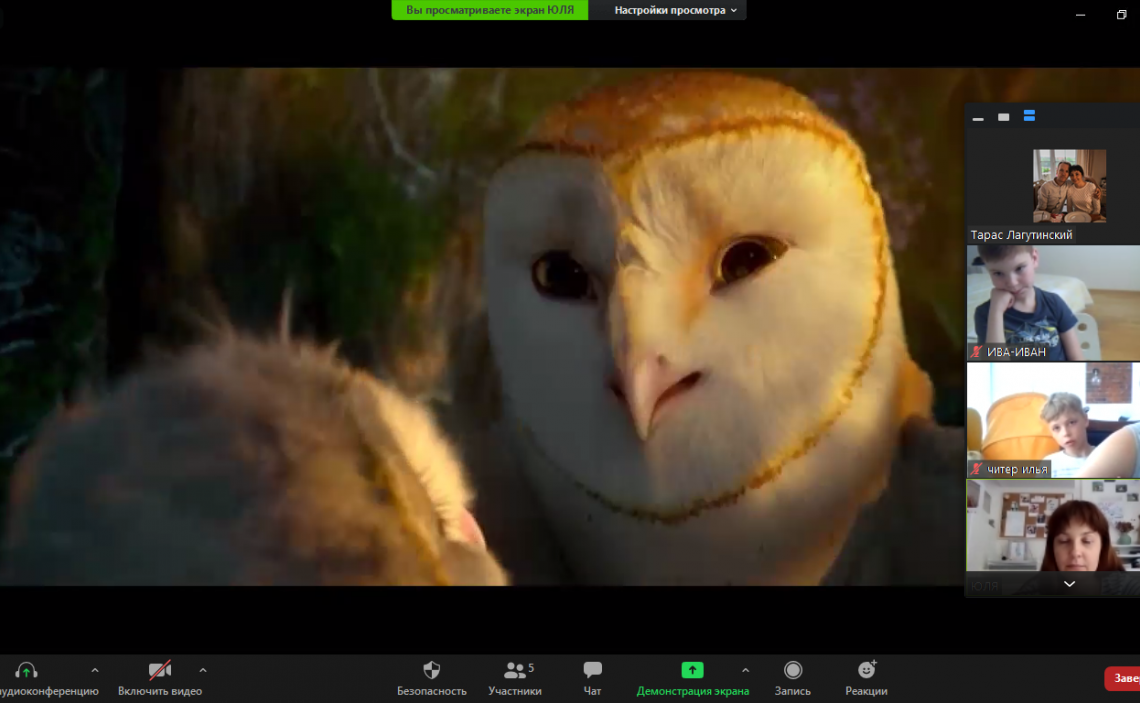Start recording with the Запись button

click(x=792, y=677)
